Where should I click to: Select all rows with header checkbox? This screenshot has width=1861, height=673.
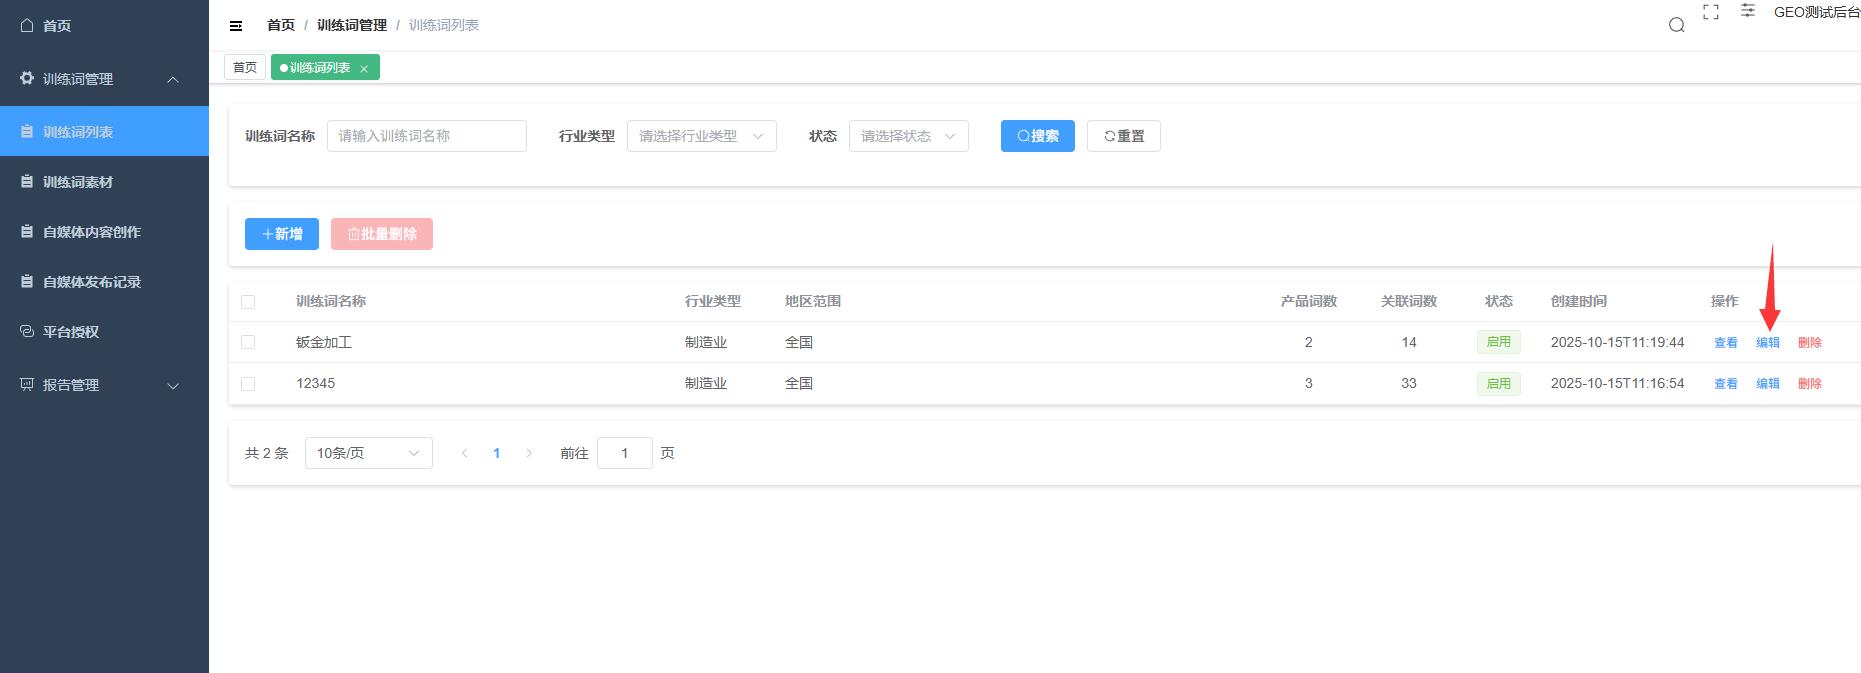point(248,302)
